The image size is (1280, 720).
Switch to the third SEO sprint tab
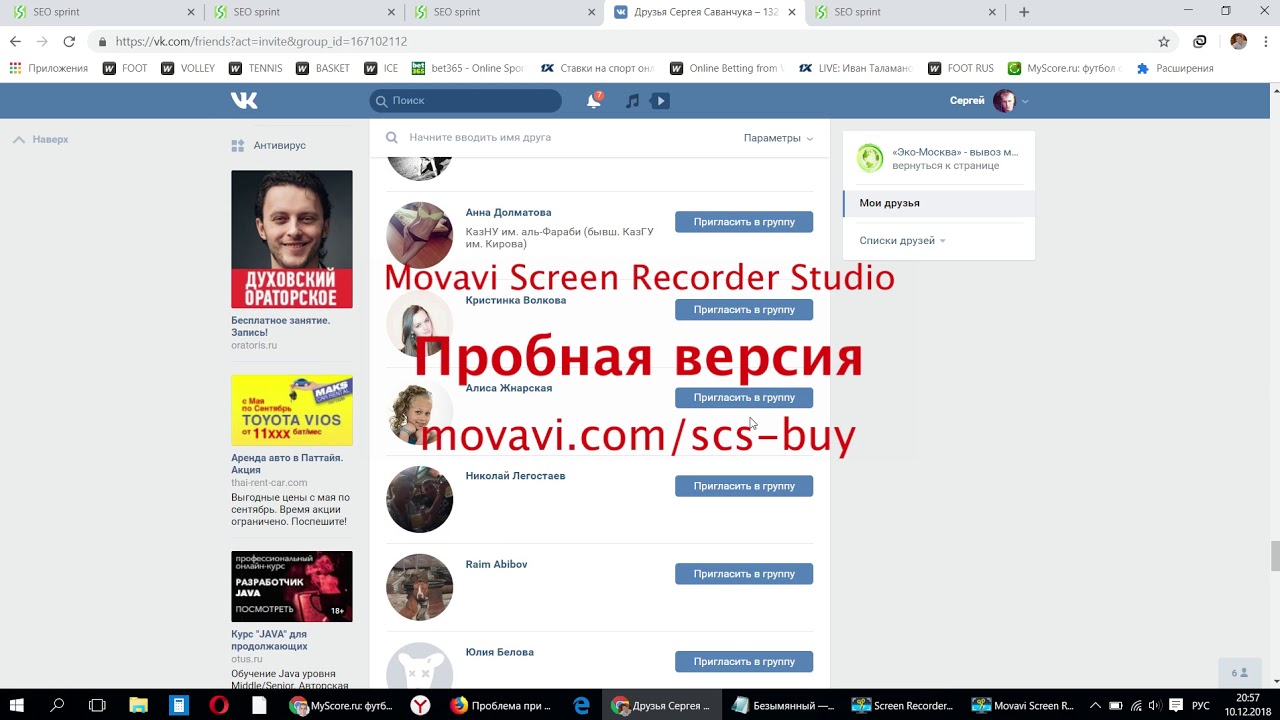502,12
